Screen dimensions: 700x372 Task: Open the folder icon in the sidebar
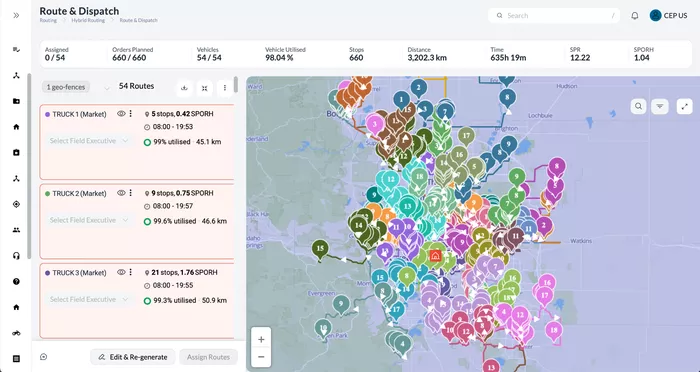point(17,101)
